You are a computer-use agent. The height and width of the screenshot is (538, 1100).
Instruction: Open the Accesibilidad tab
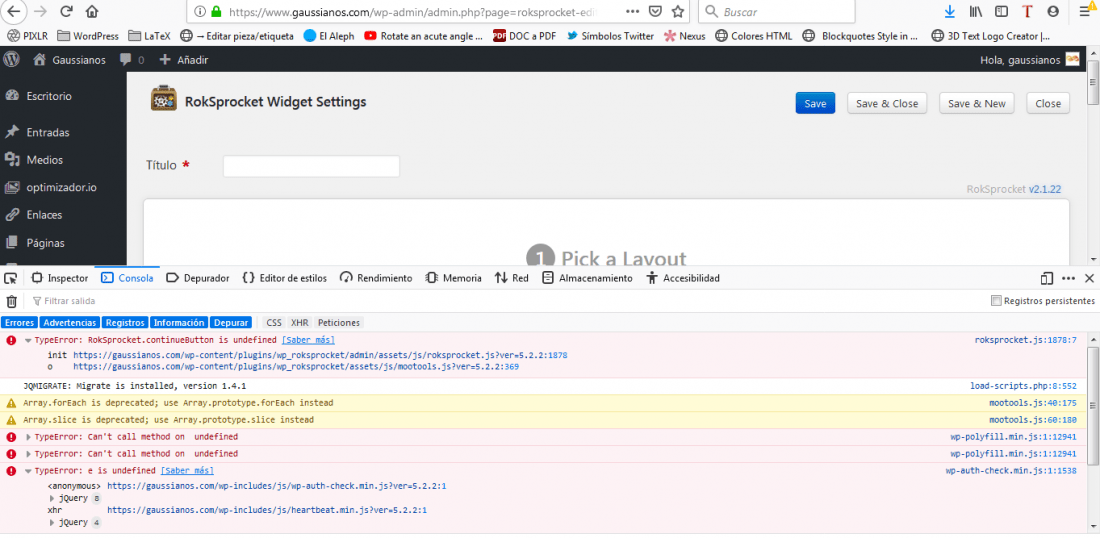point(683,278)
